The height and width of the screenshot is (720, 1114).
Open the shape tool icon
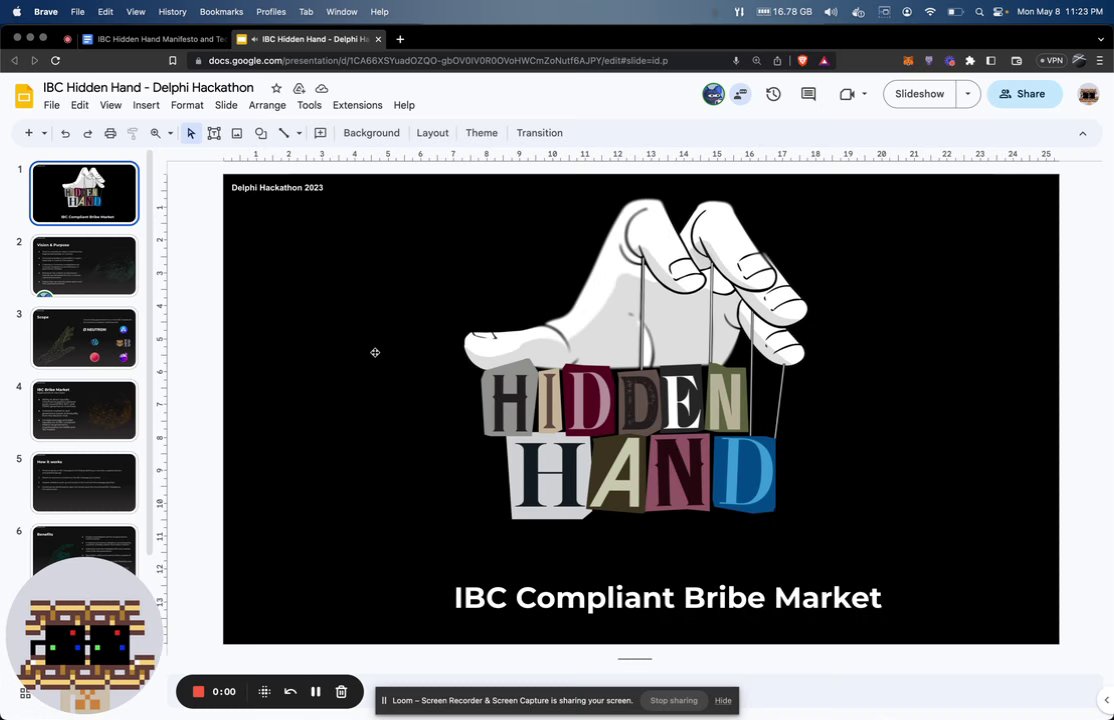point(261,133)
